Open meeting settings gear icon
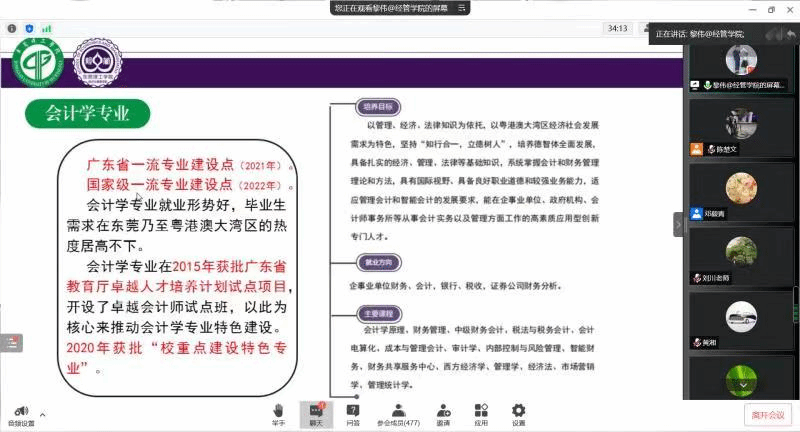This screenshot has height=432, width=800. click(x=518, y=414)
